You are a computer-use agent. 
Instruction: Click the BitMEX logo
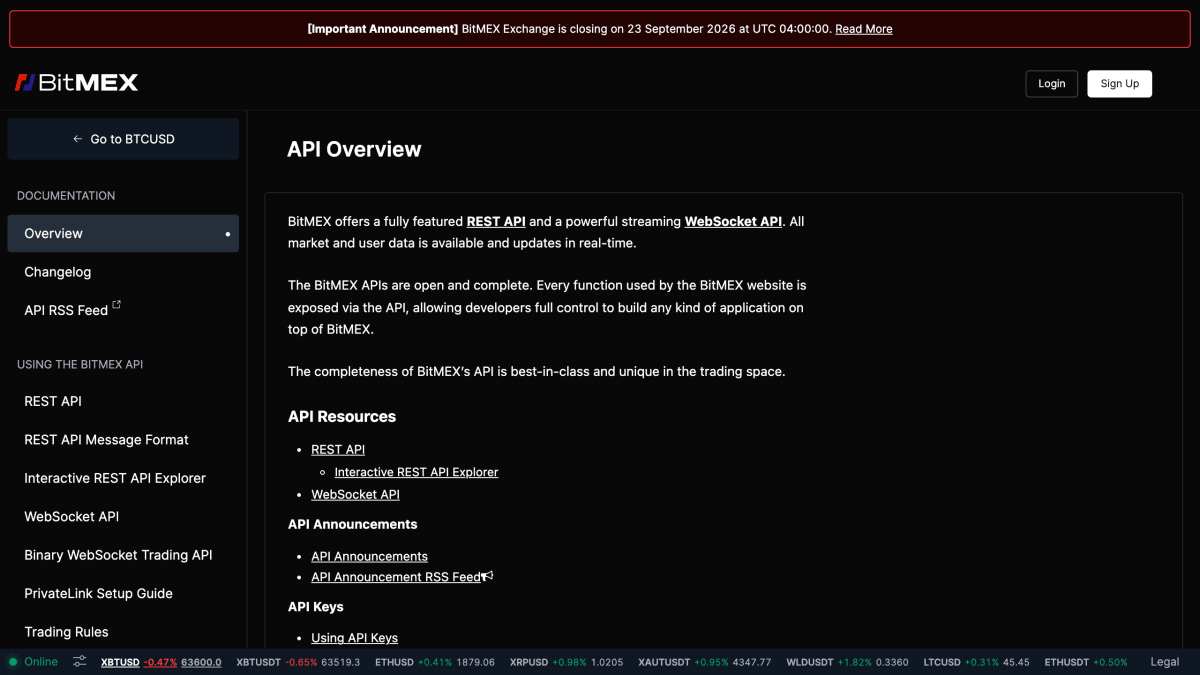(x=76, y=83)
